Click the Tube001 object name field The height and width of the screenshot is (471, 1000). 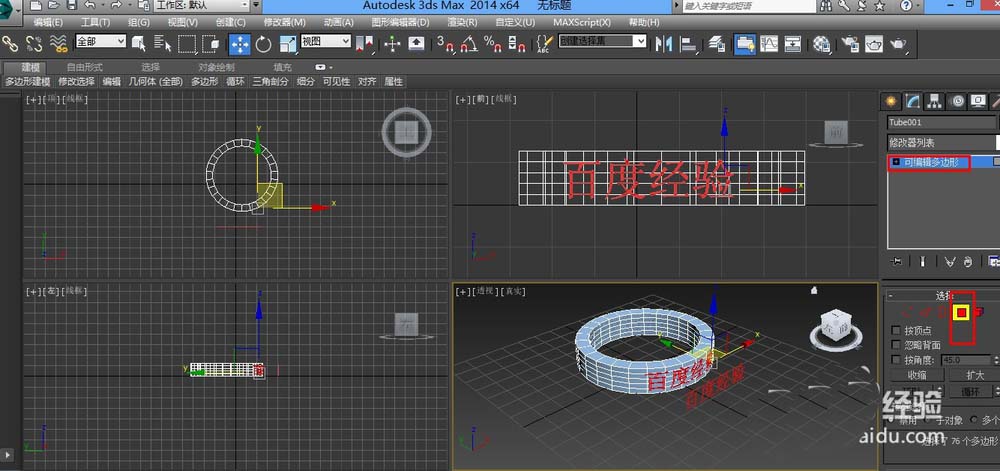[941, 122]
